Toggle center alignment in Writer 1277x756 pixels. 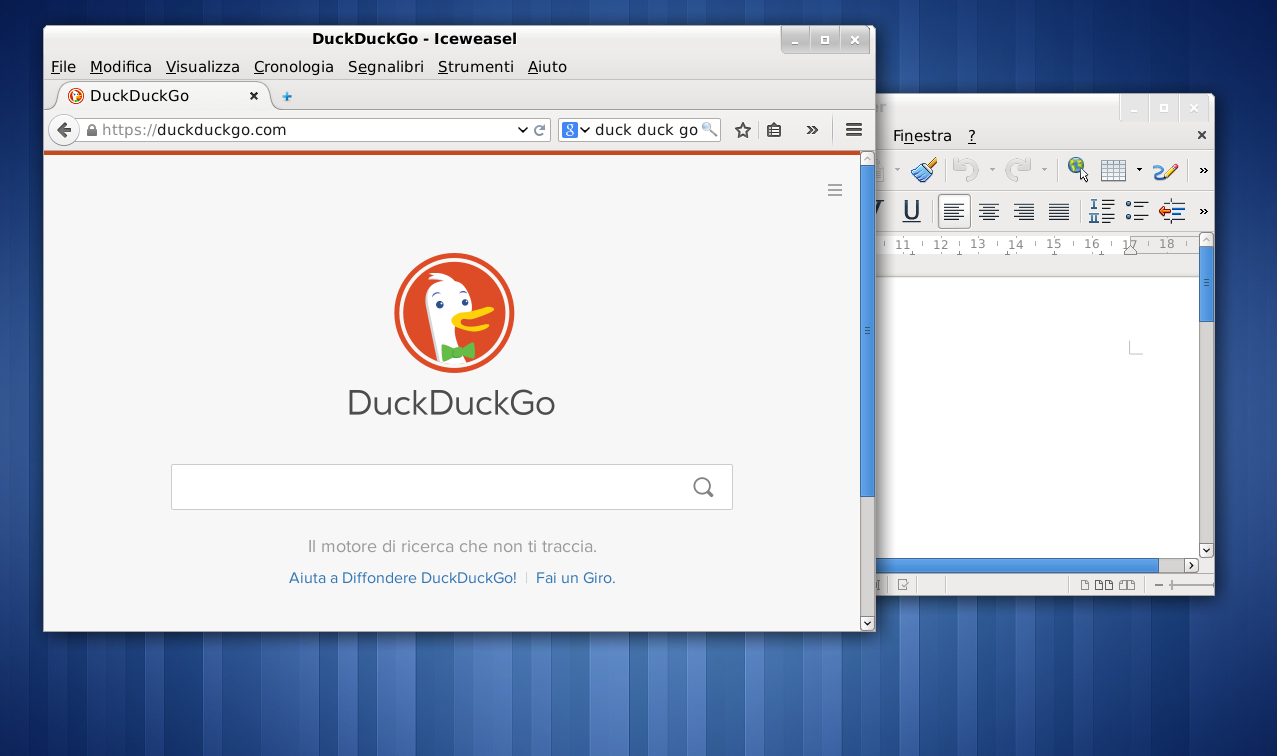click(989, 211)
